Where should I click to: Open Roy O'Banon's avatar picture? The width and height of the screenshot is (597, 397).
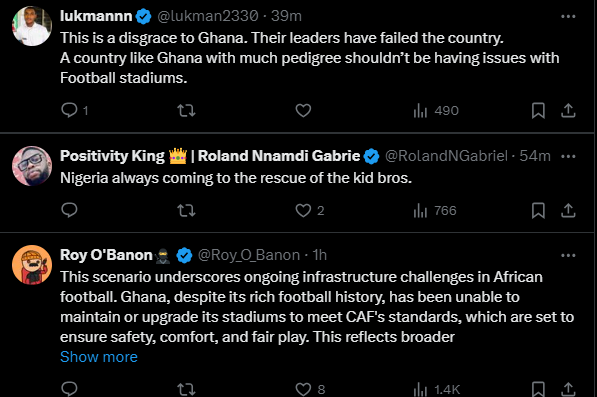tap(32, 265)
